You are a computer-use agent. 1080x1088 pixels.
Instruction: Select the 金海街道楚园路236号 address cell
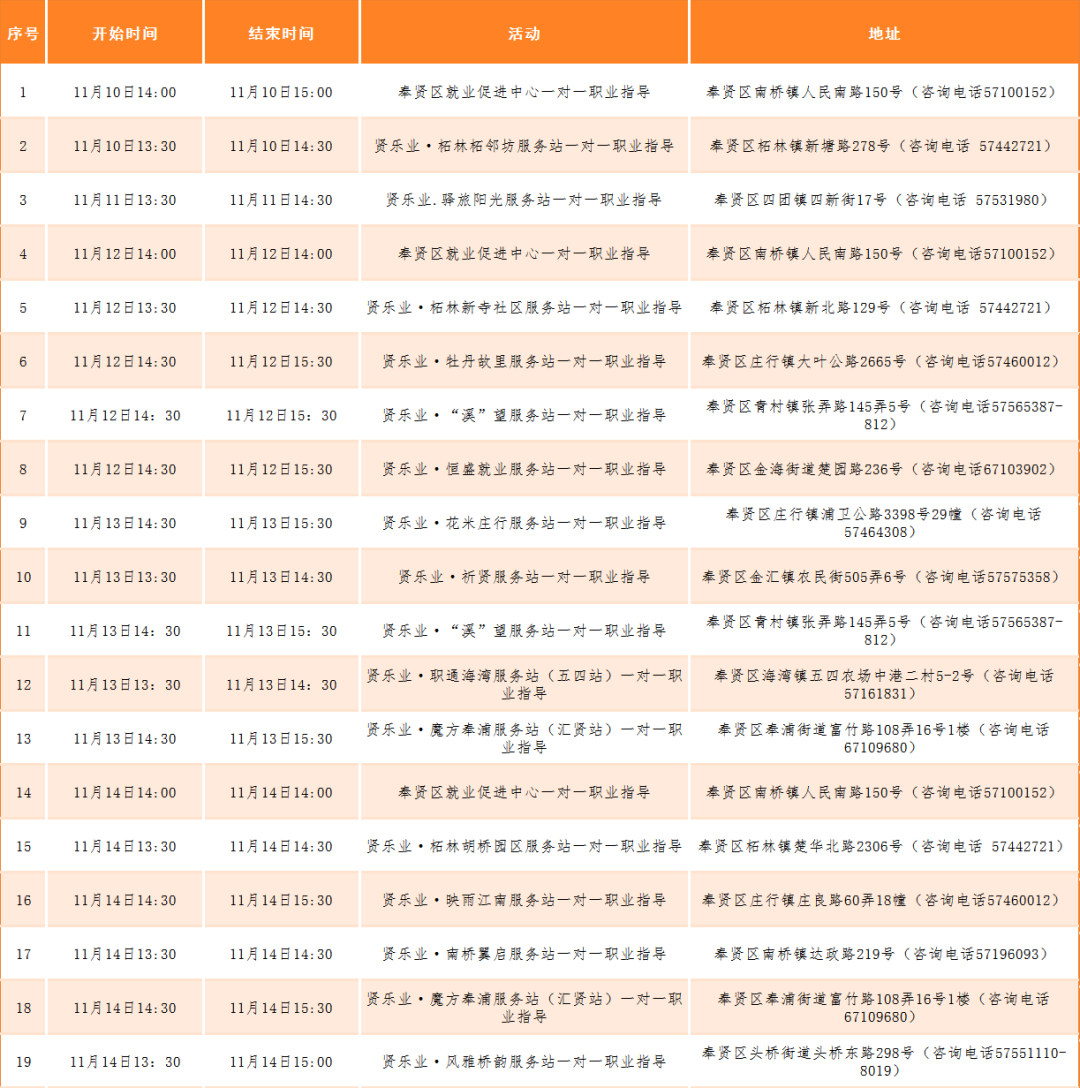[x=884, y=470]
